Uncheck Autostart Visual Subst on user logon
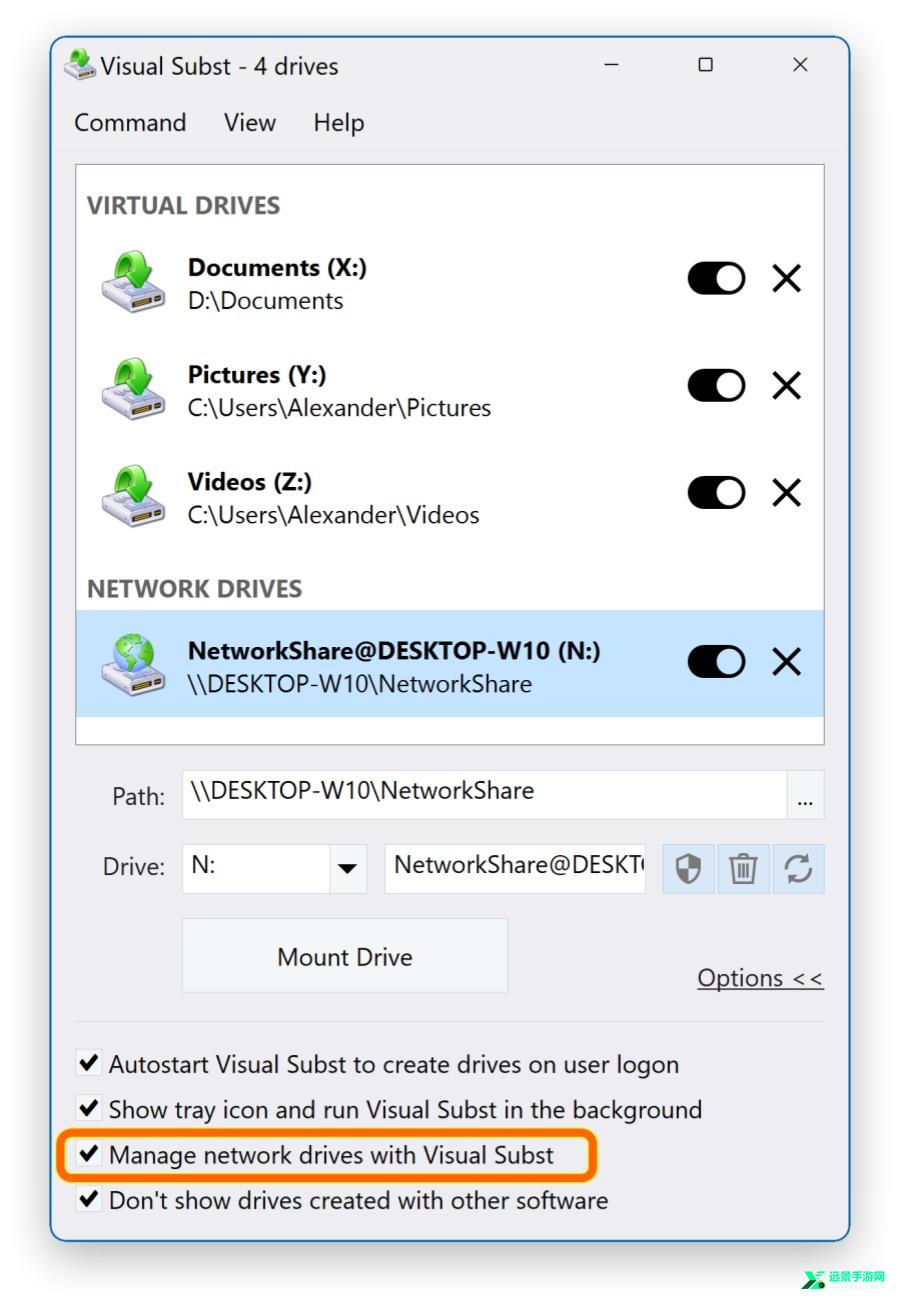 (x=89, y=1063)
